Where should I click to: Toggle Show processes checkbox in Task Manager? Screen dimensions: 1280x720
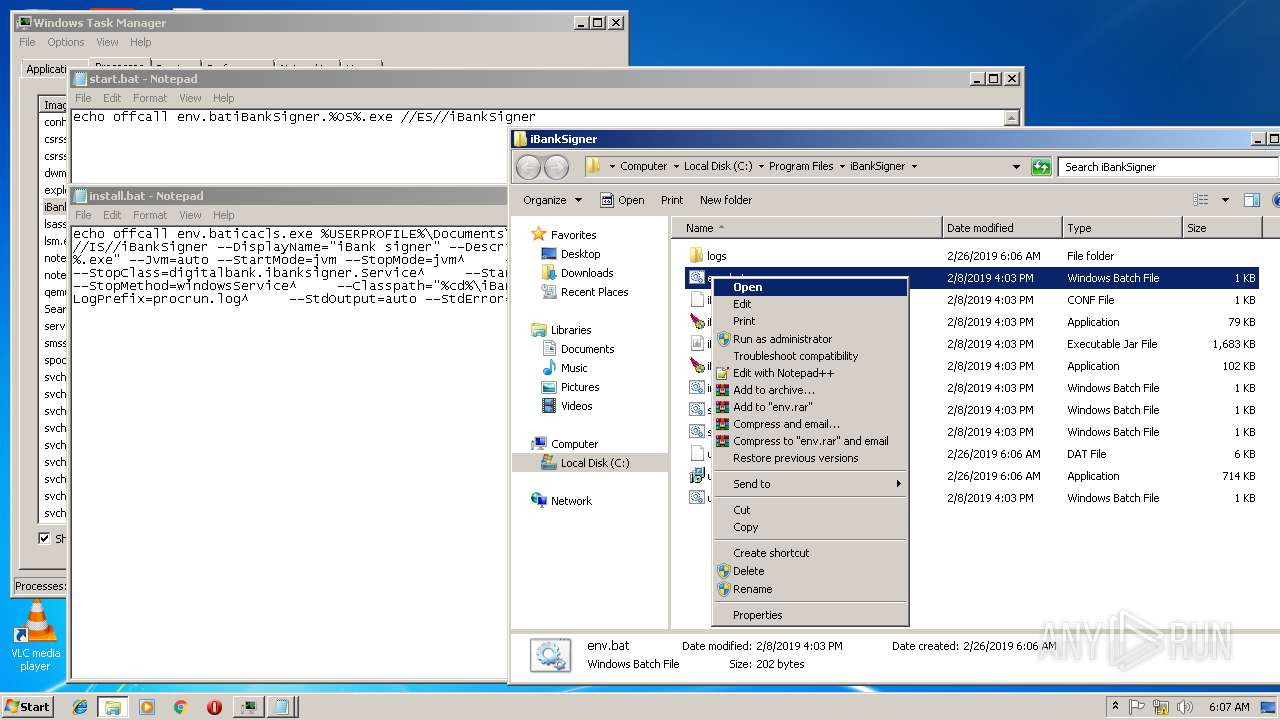pyautogui.click(x=44, y=538)
